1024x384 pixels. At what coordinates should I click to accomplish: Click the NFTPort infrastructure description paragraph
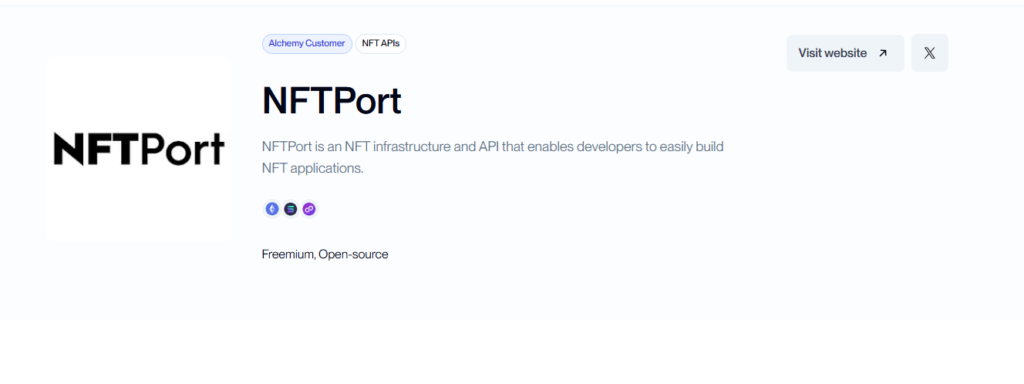click(x=492, y=157)
